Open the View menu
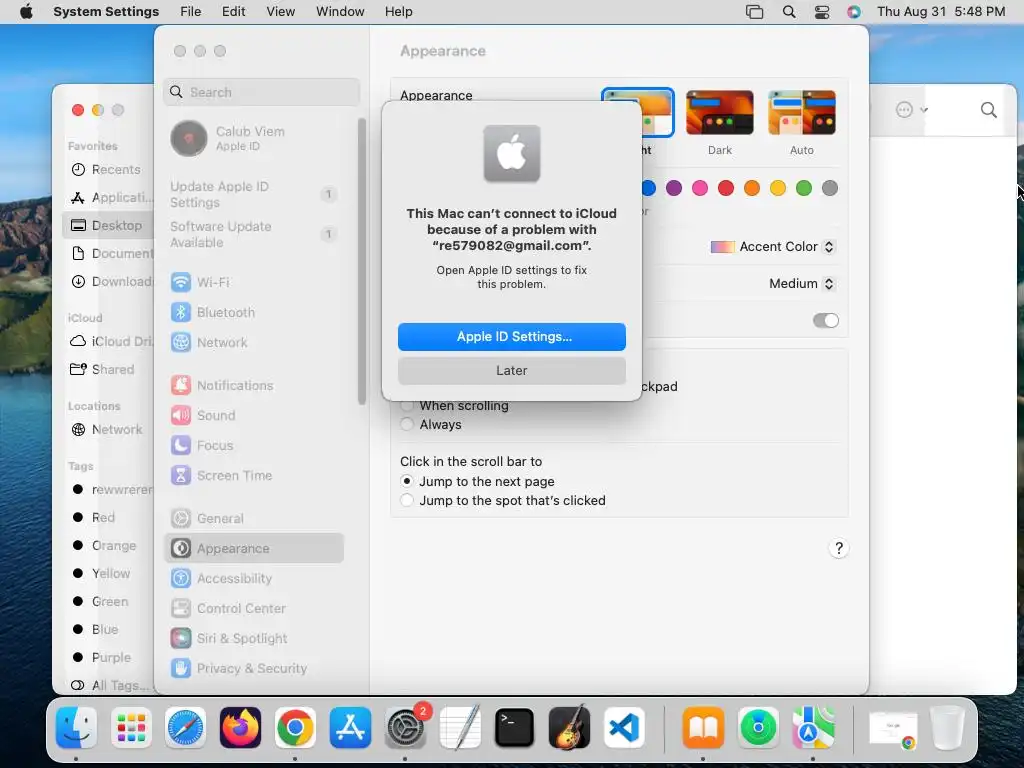The height and width of the screenshot is (768, 1024). point(280,12)
